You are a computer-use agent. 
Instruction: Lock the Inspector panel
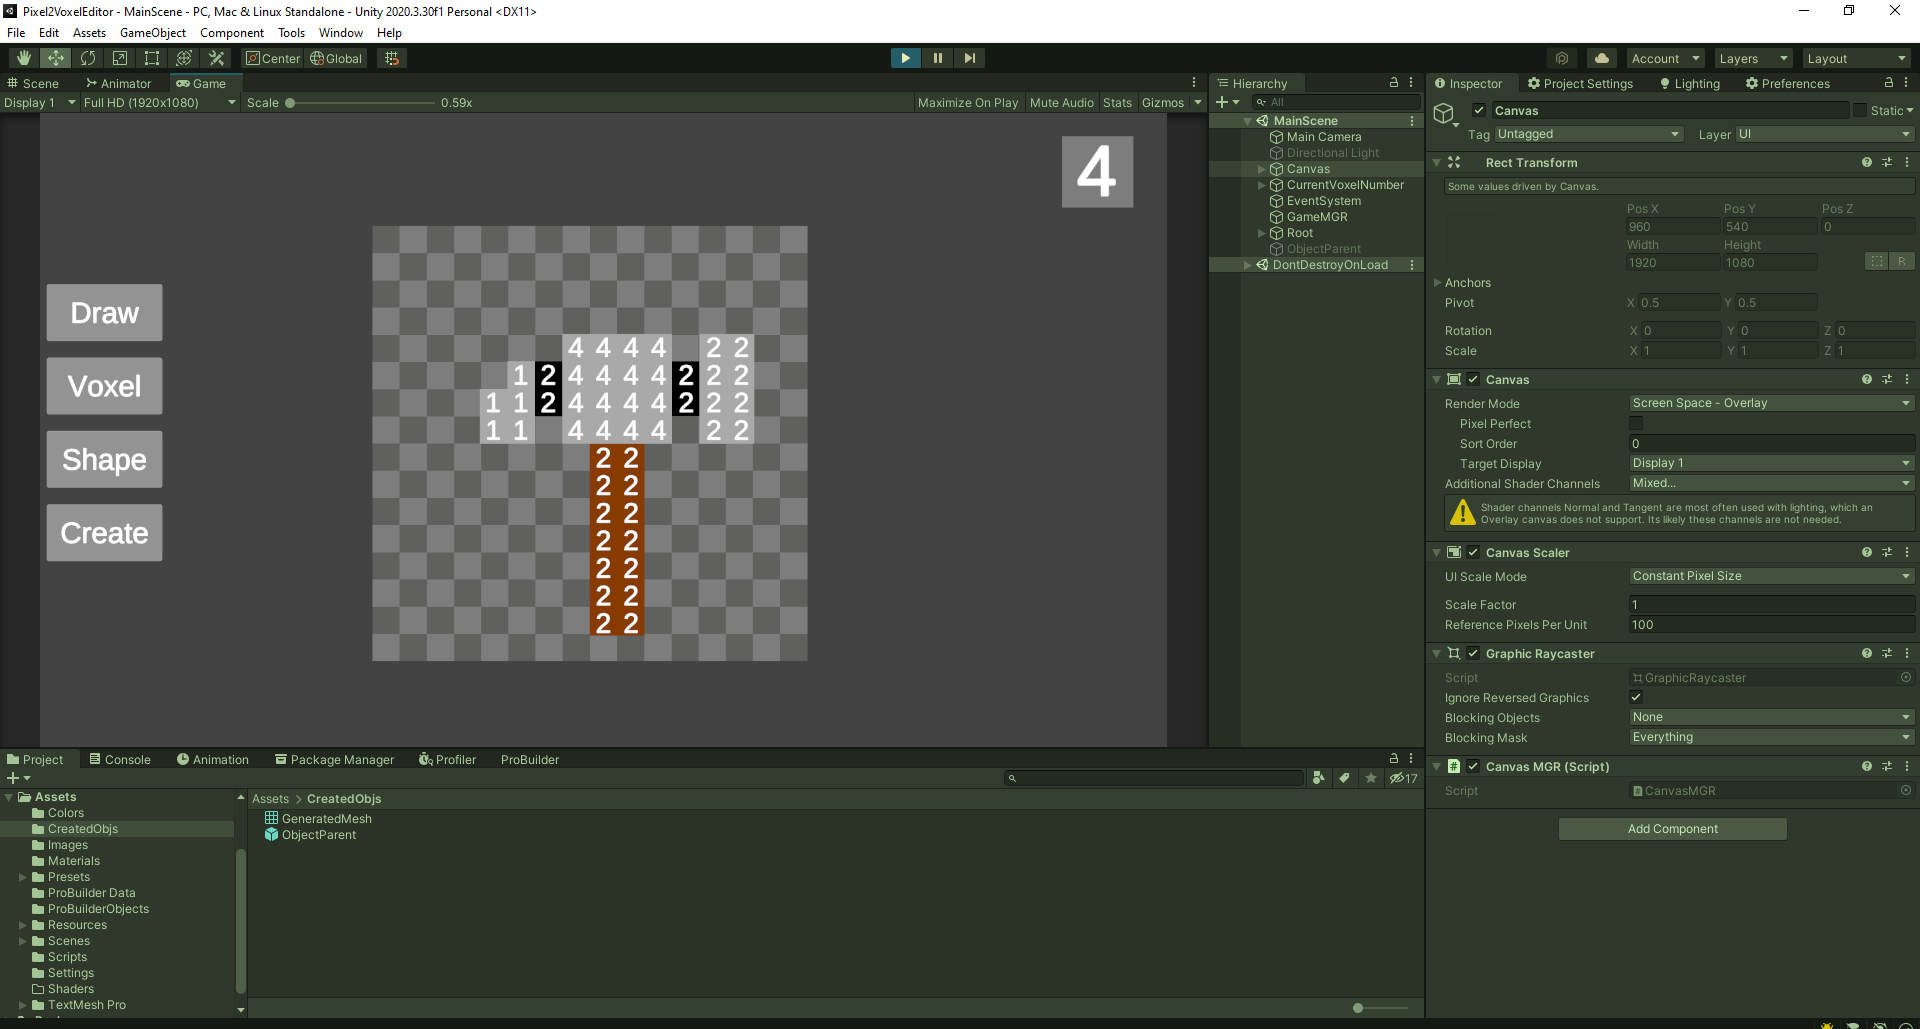click(x=1889, y=83)
